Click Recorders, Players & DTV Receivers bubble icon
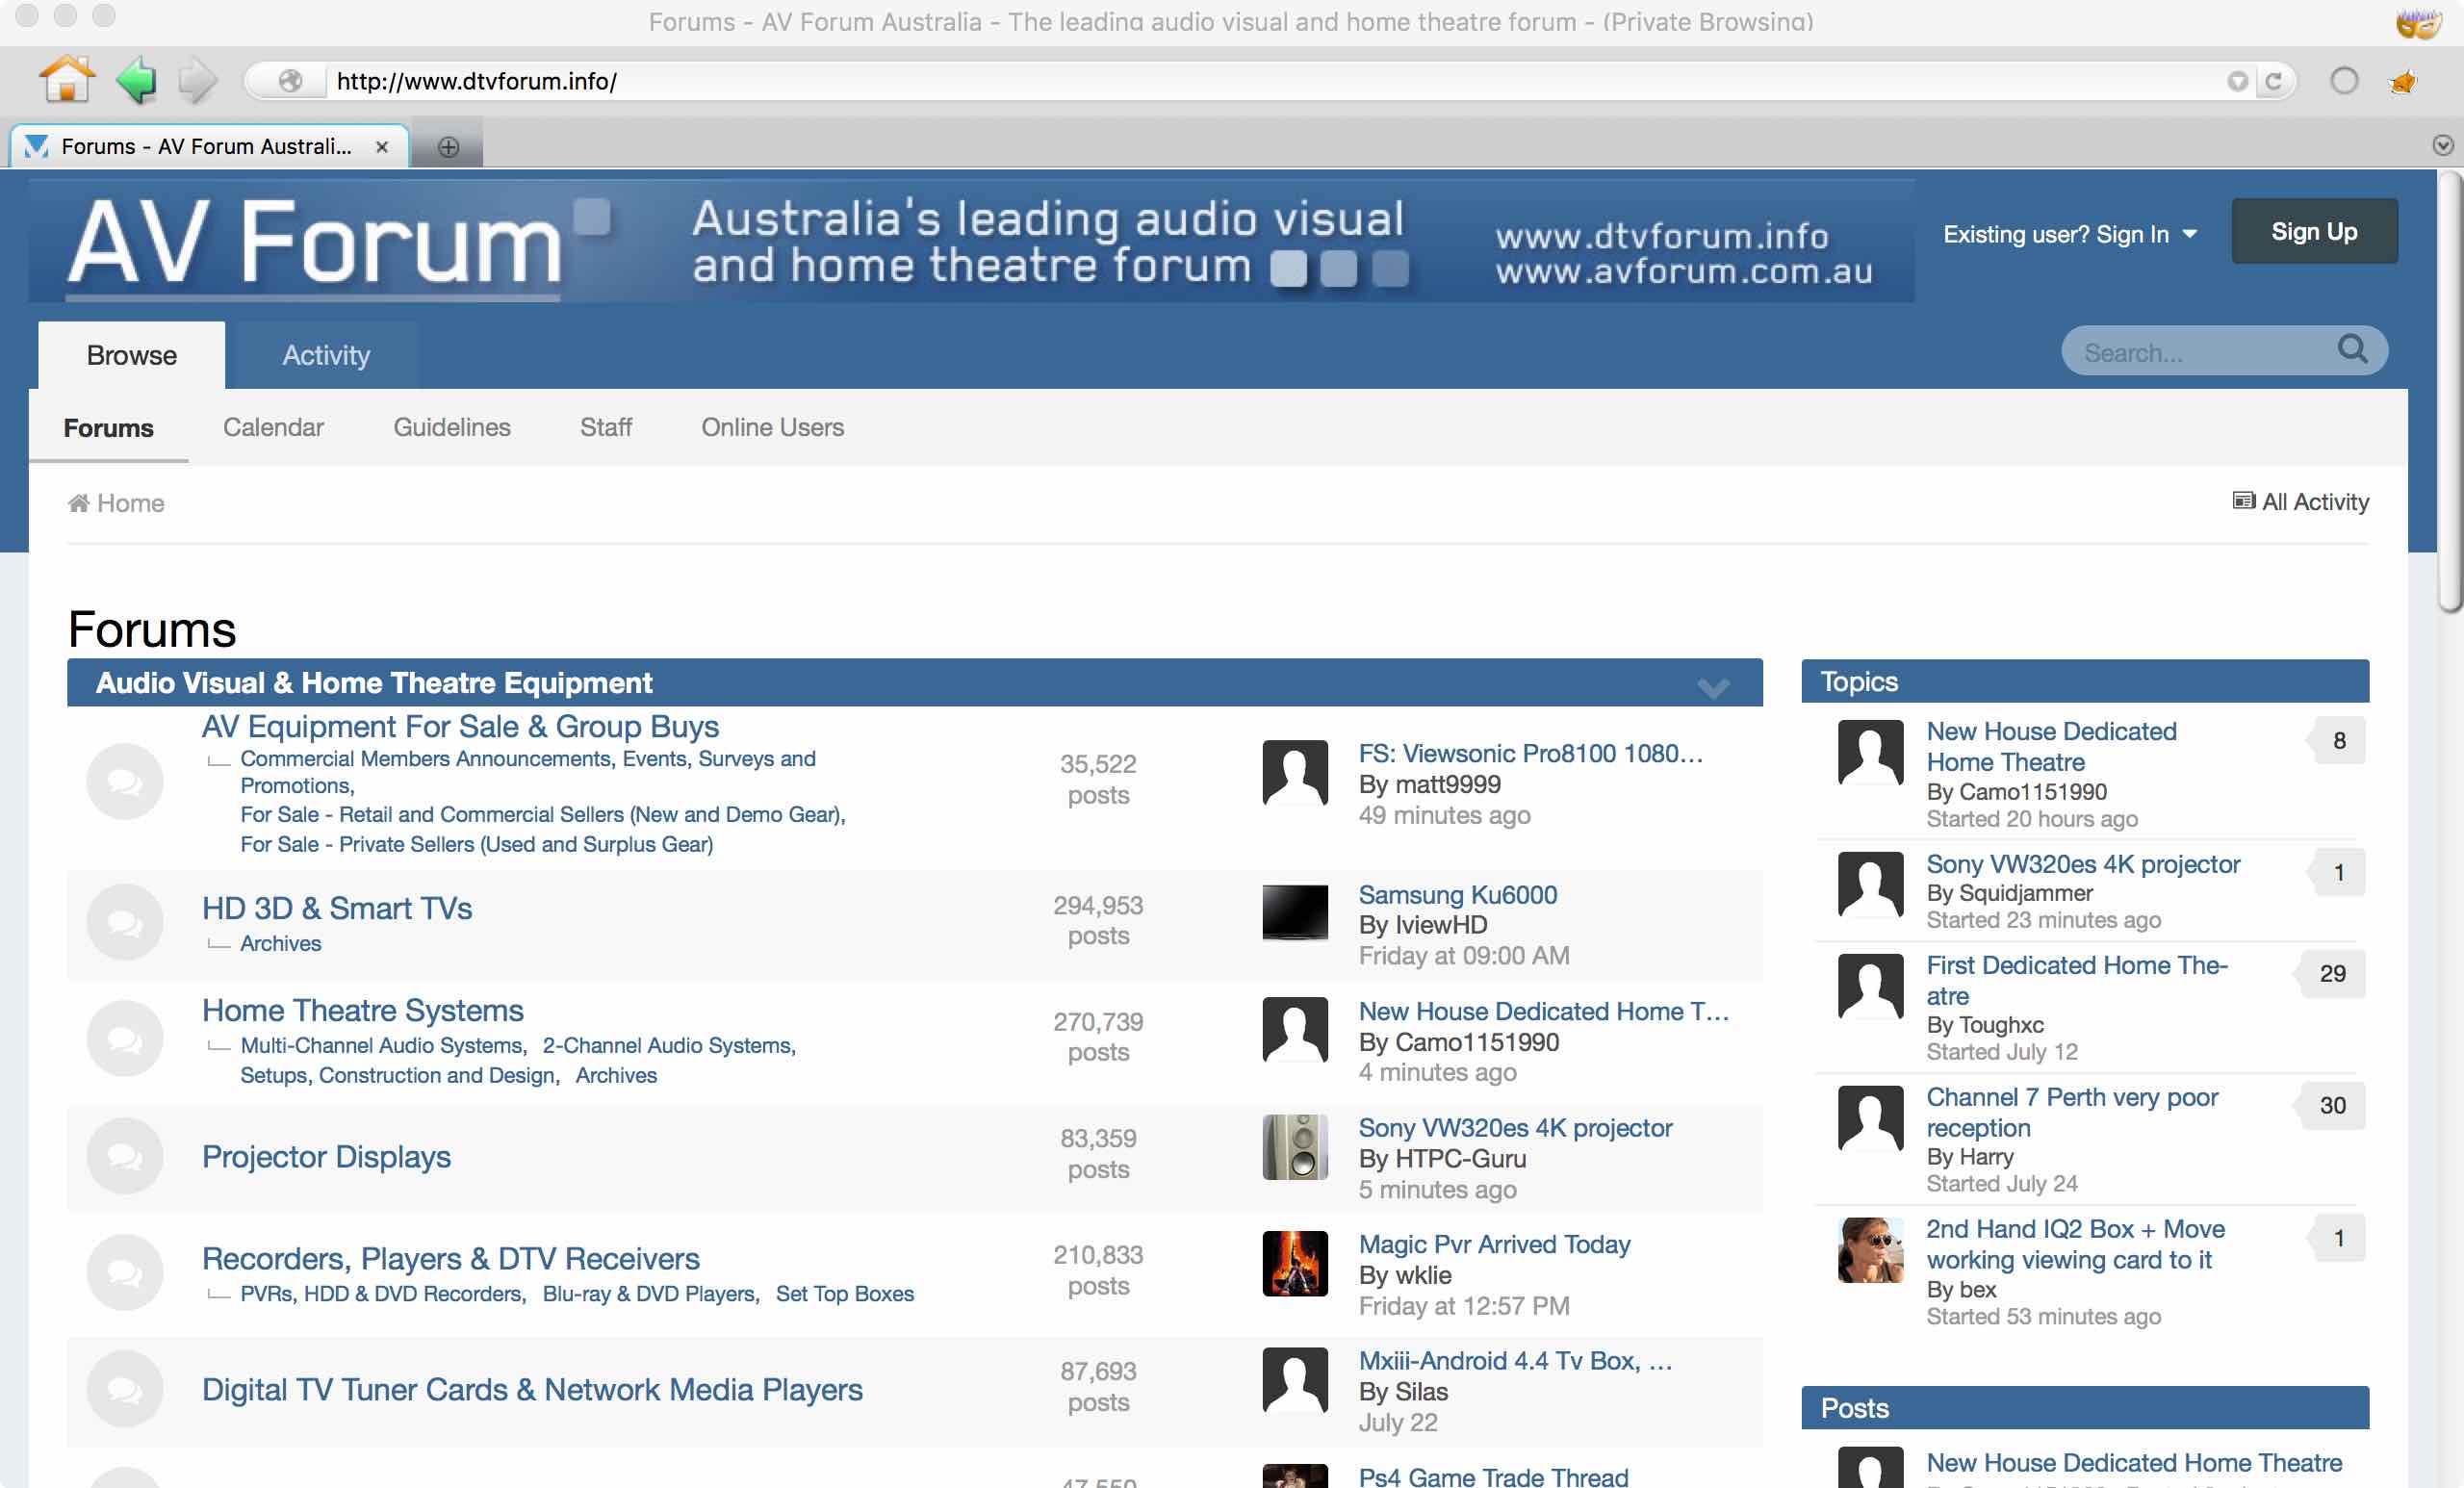This screenshot has height=1488, width=2464. coord(125,1272)
